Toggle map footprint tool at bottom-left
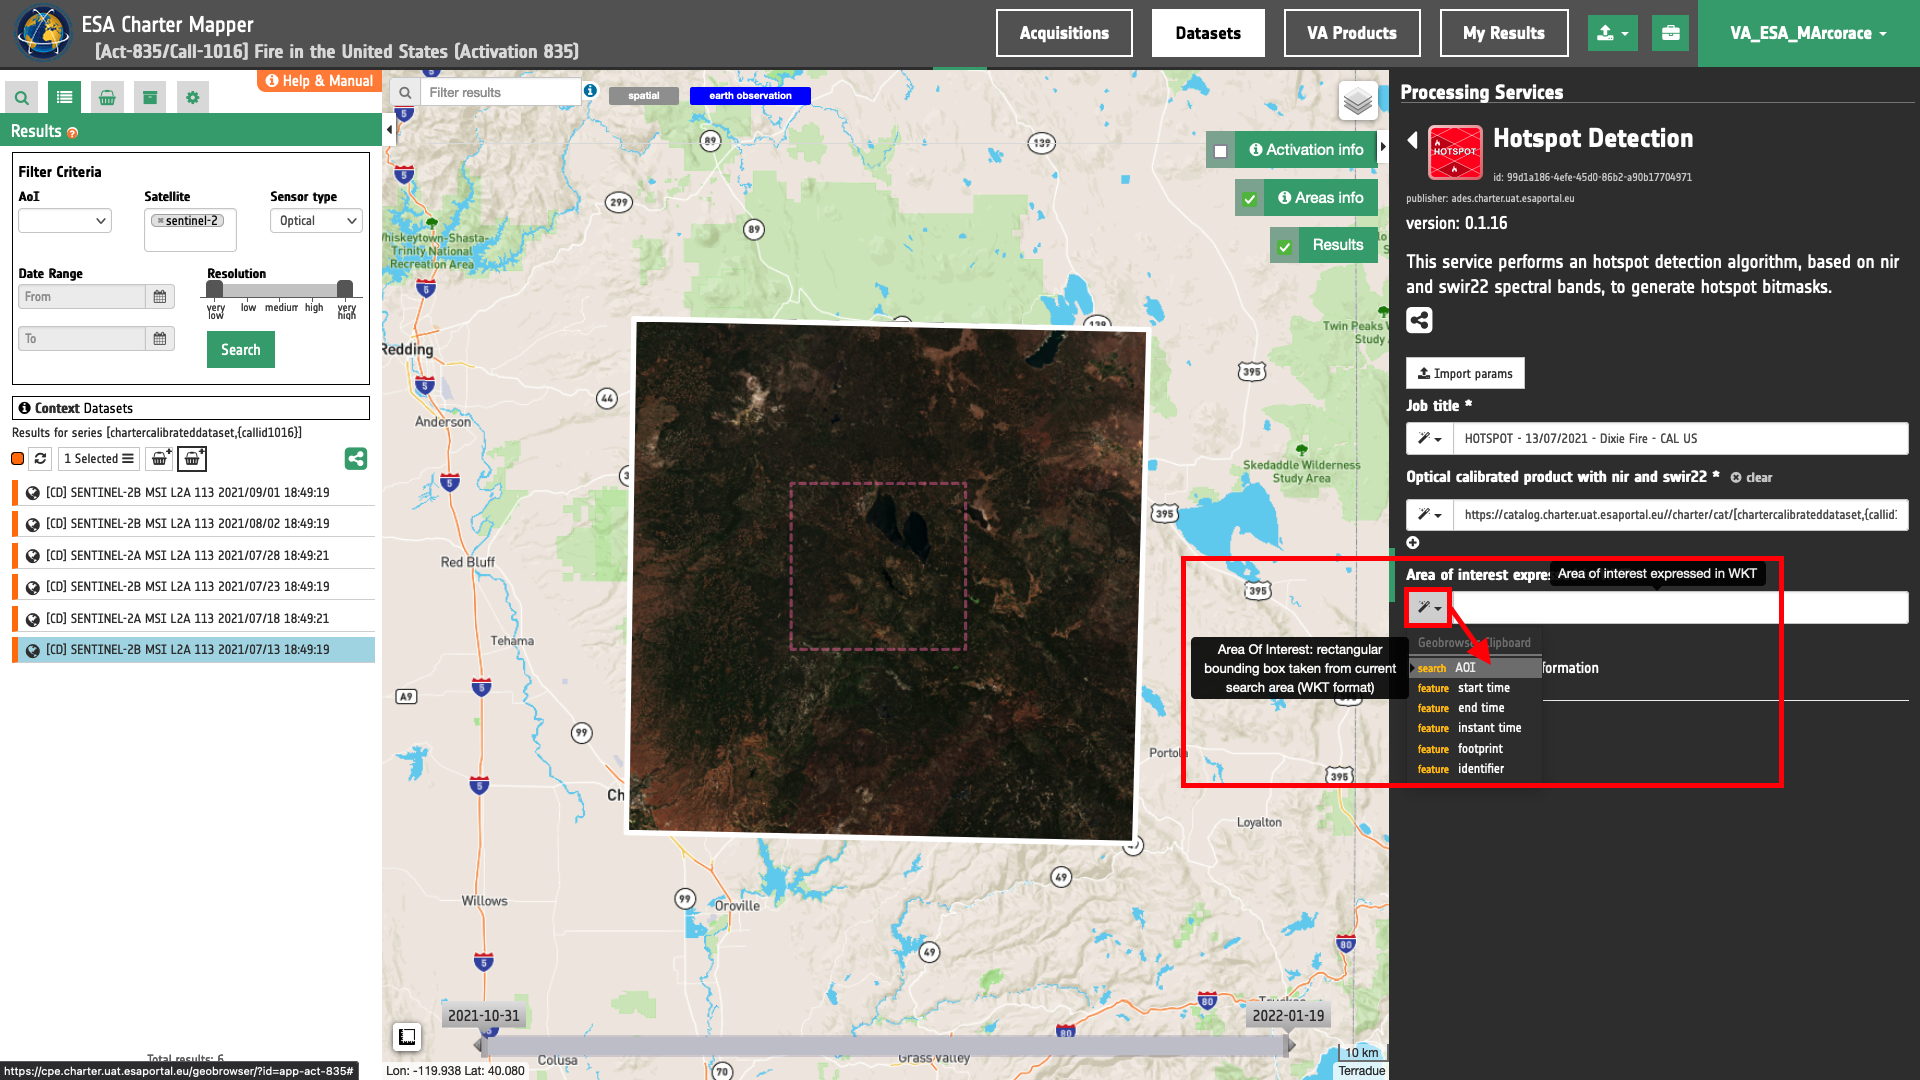Image resolution: width=1920 pixels, height=1080 pixels. 407,1037
